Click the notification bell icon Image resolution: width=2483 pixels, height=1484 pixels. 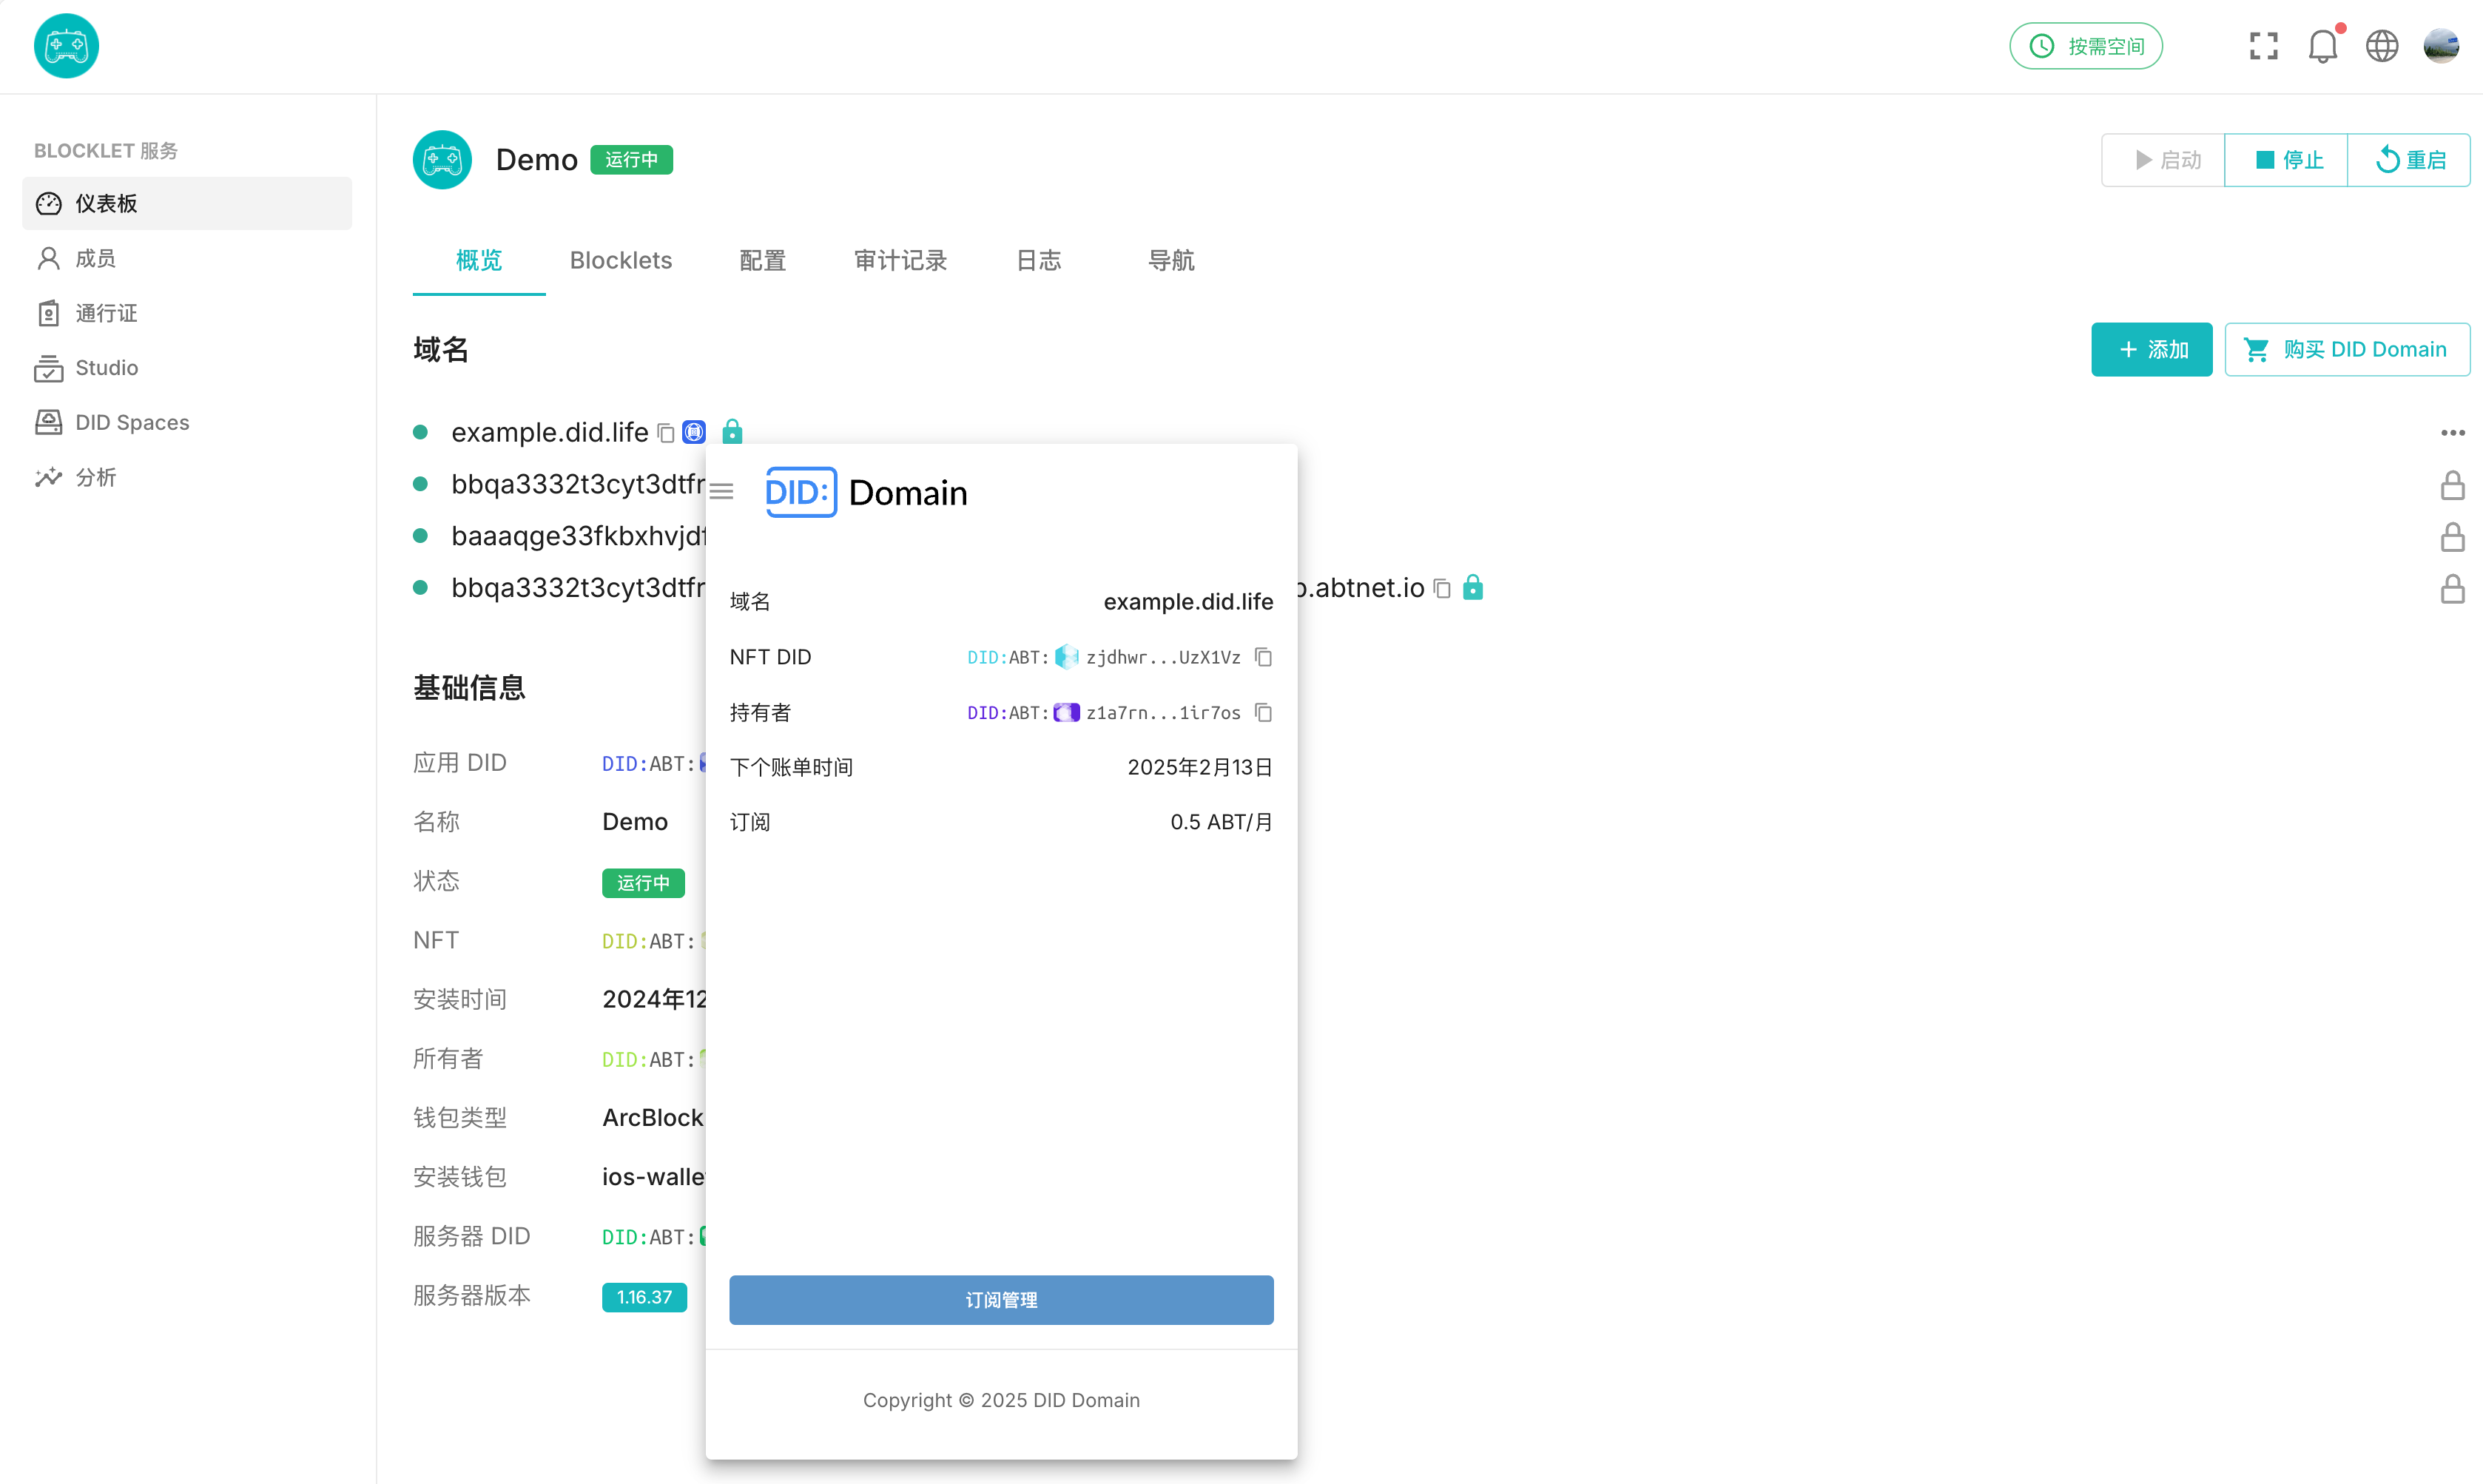coord(2322,47)
